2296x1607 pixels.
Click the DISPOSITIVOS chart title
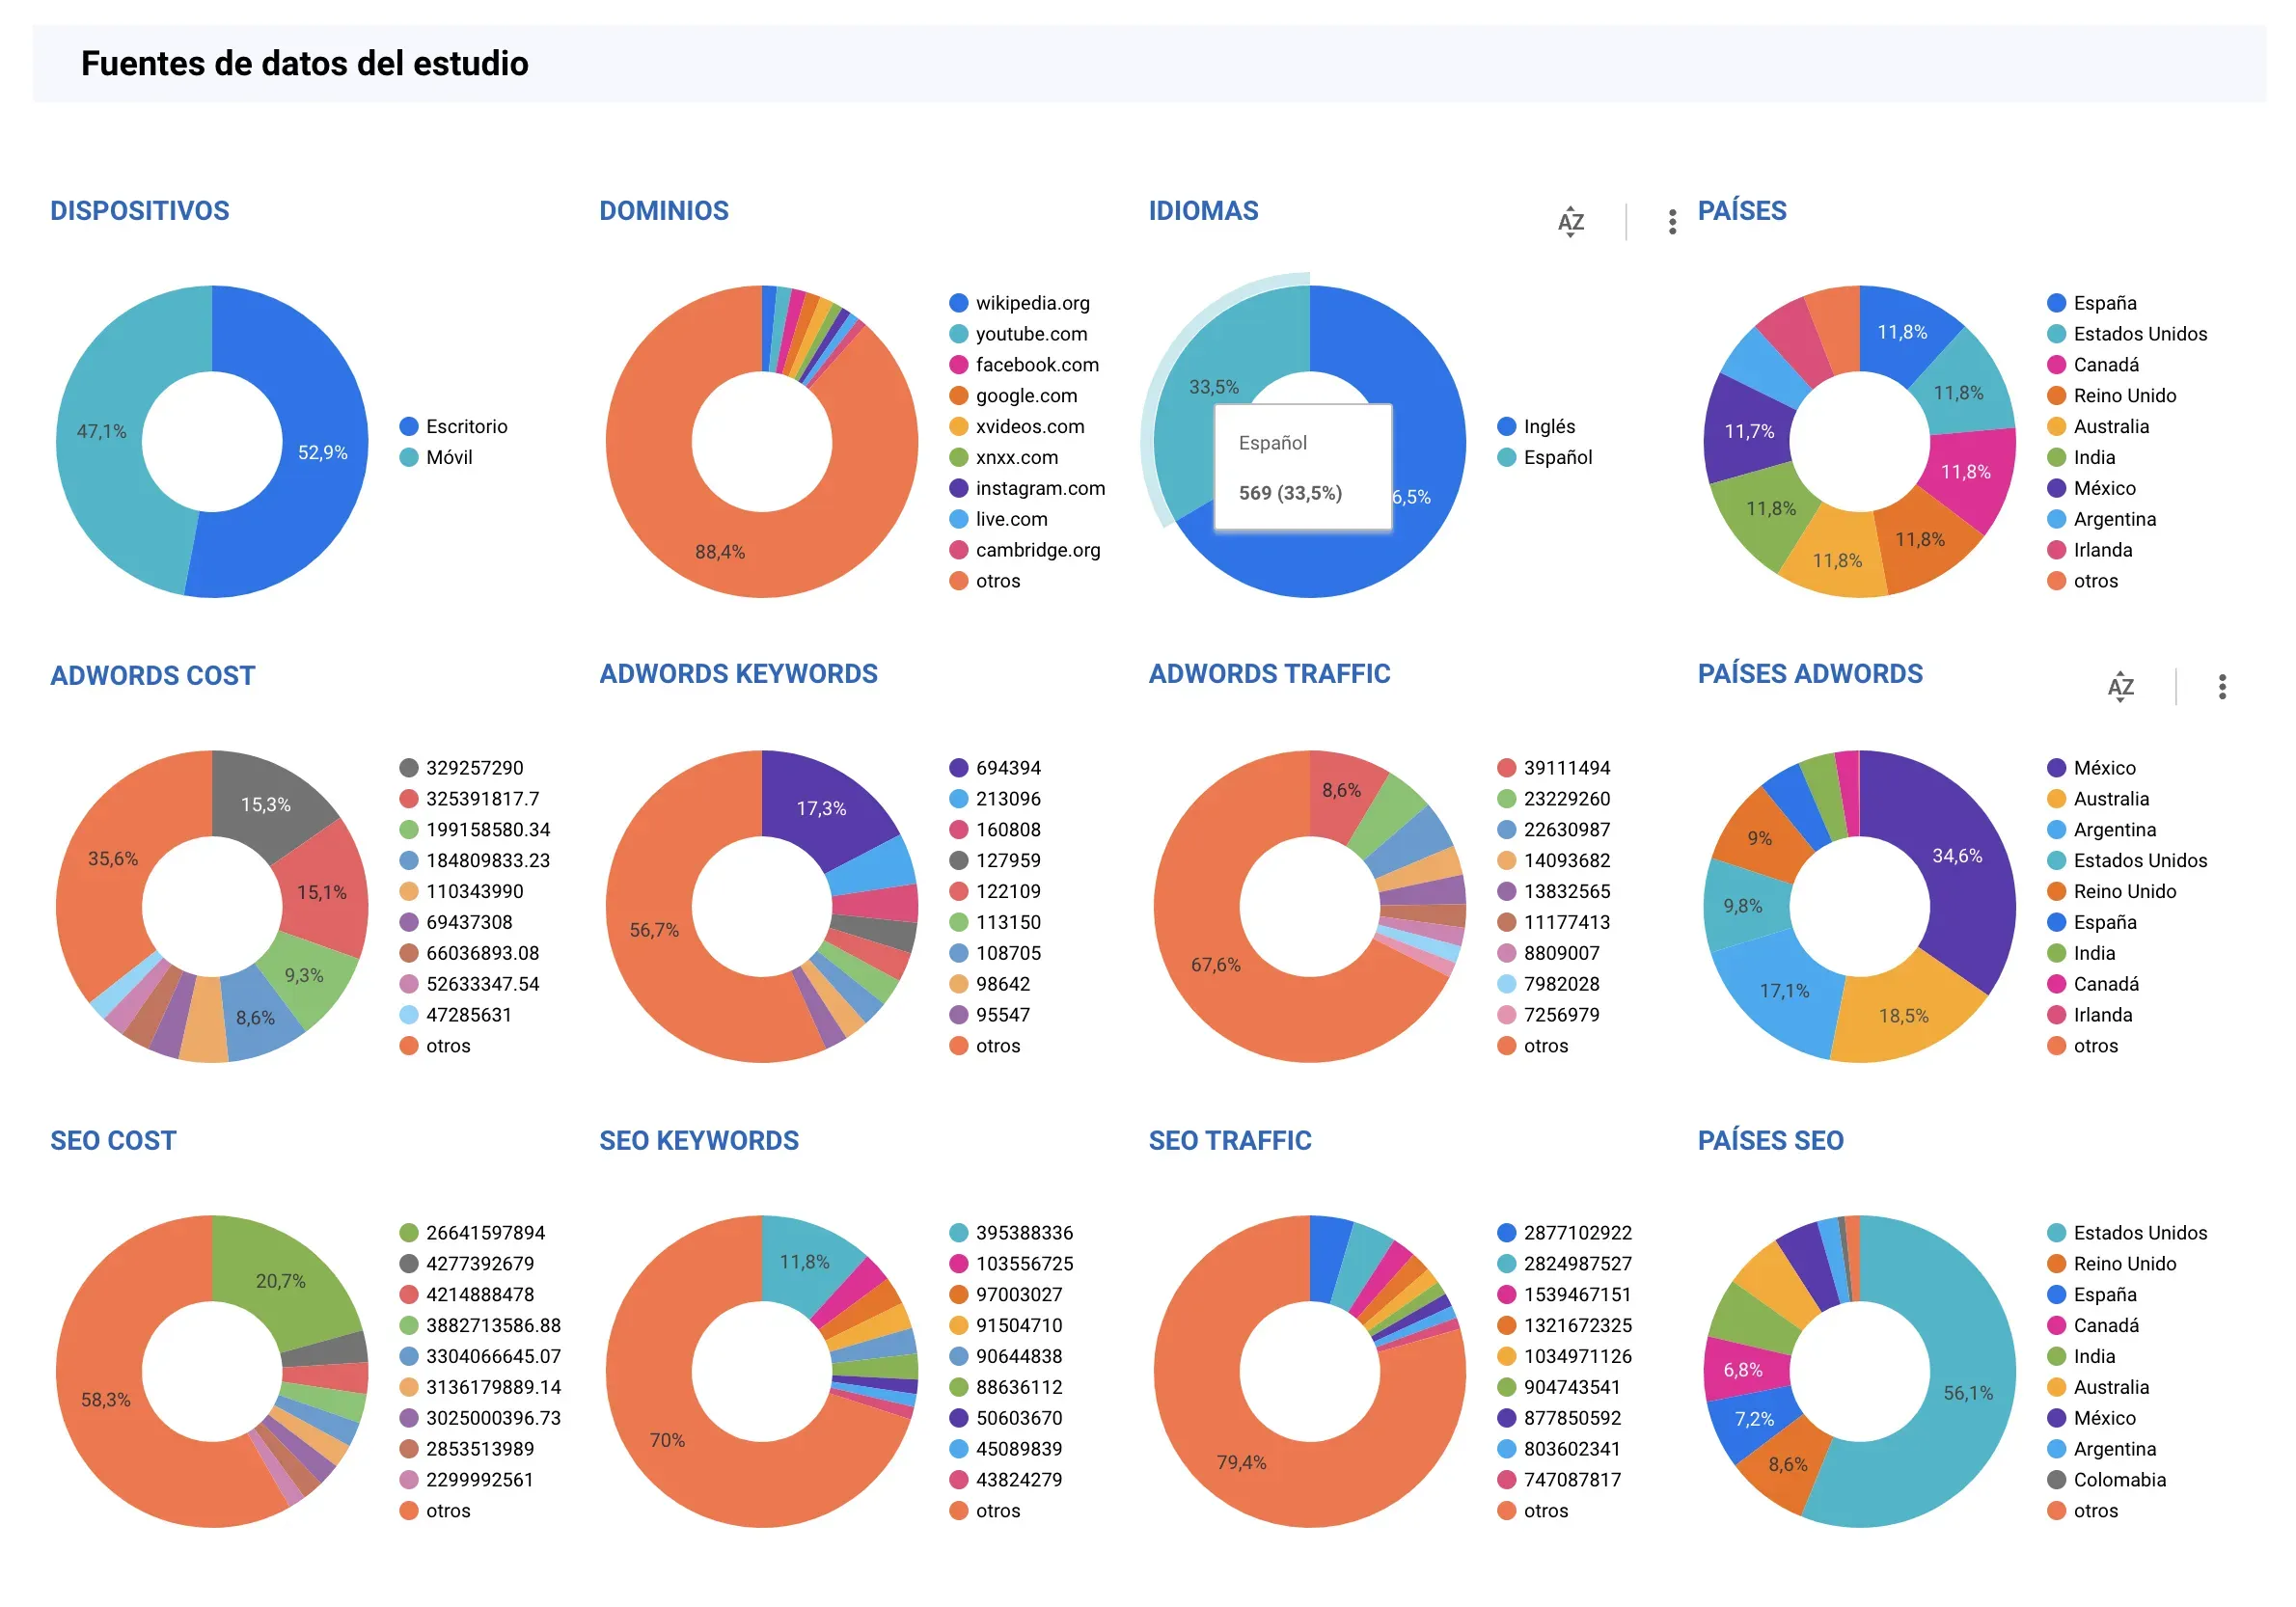(140, 210)
